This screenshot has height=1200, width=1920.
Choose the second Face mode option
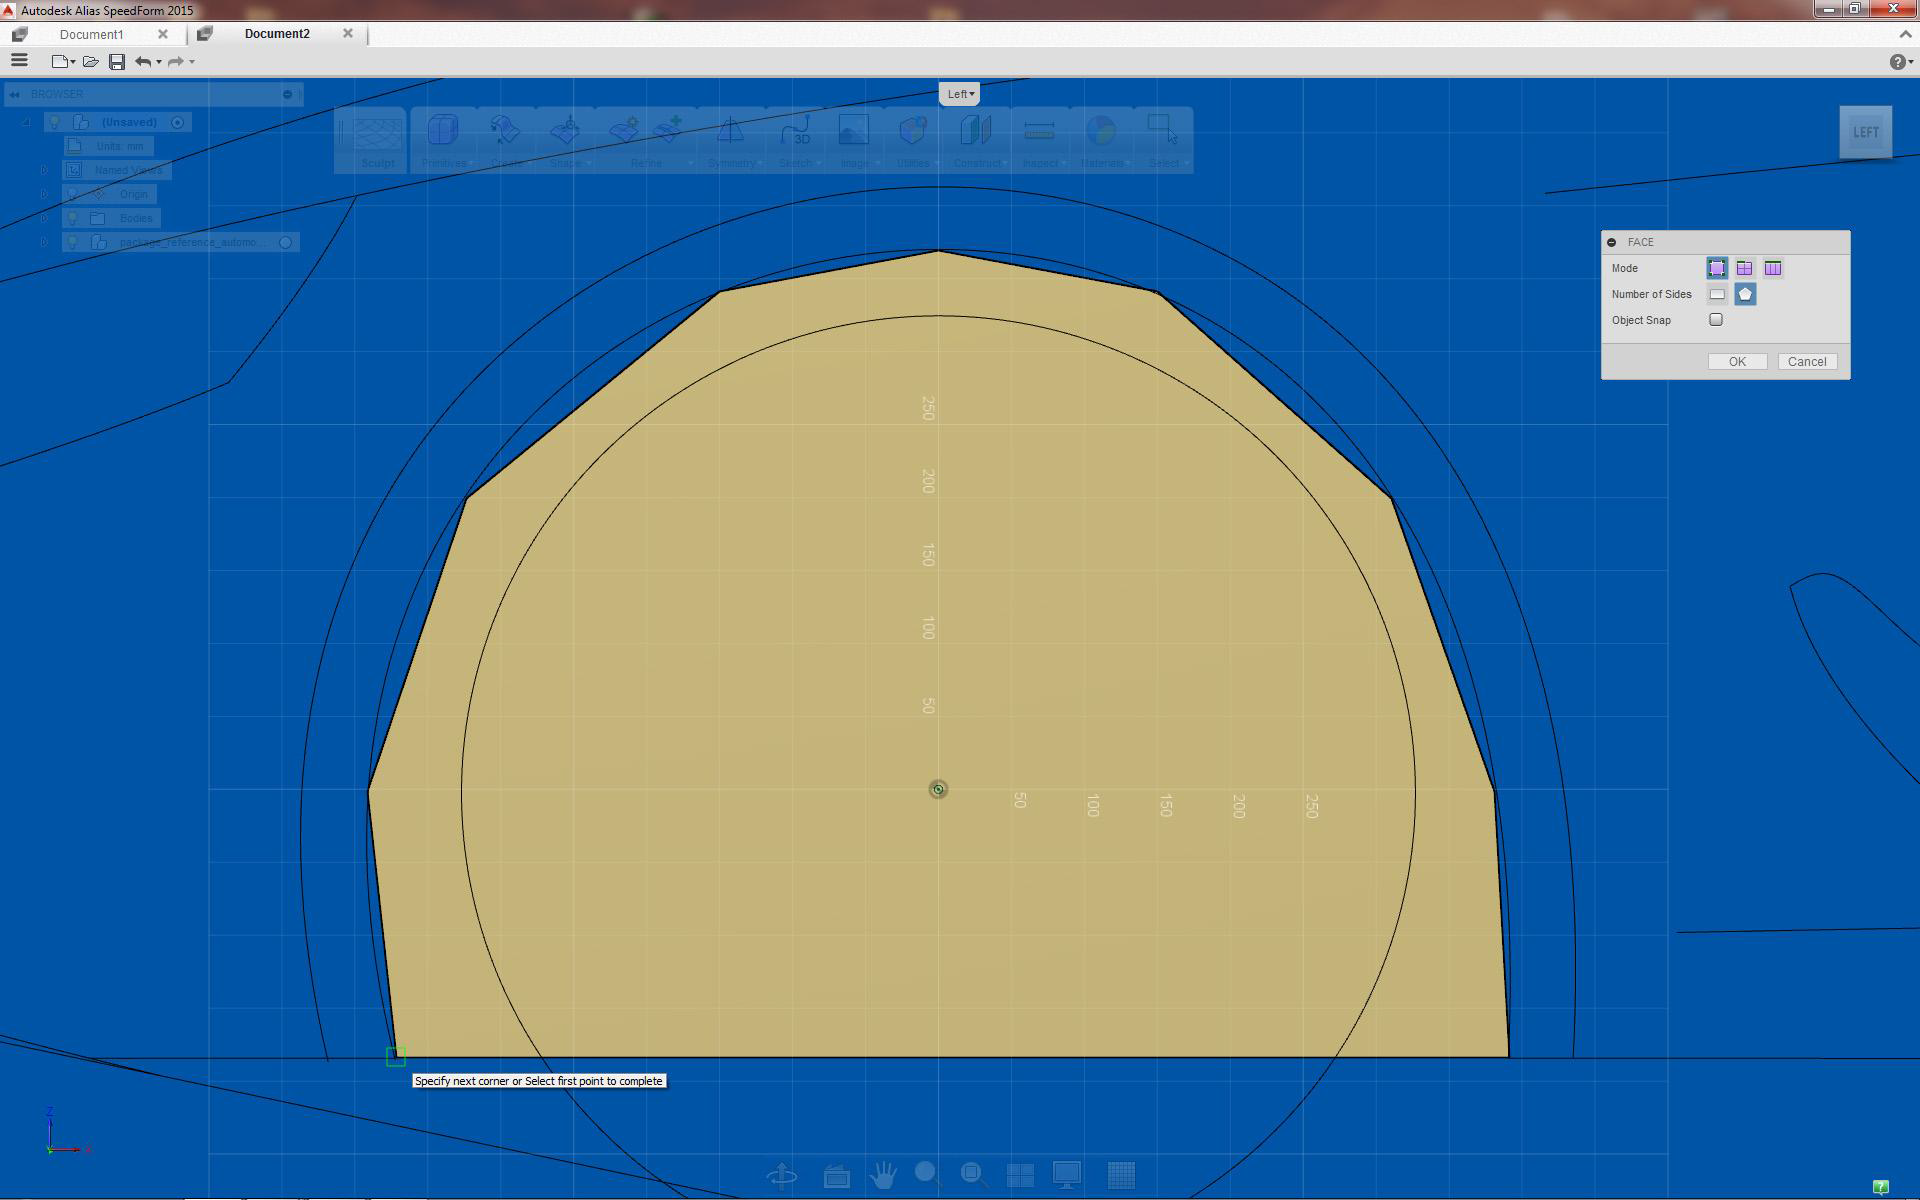pyautogui.click(x=1744, y=268)
